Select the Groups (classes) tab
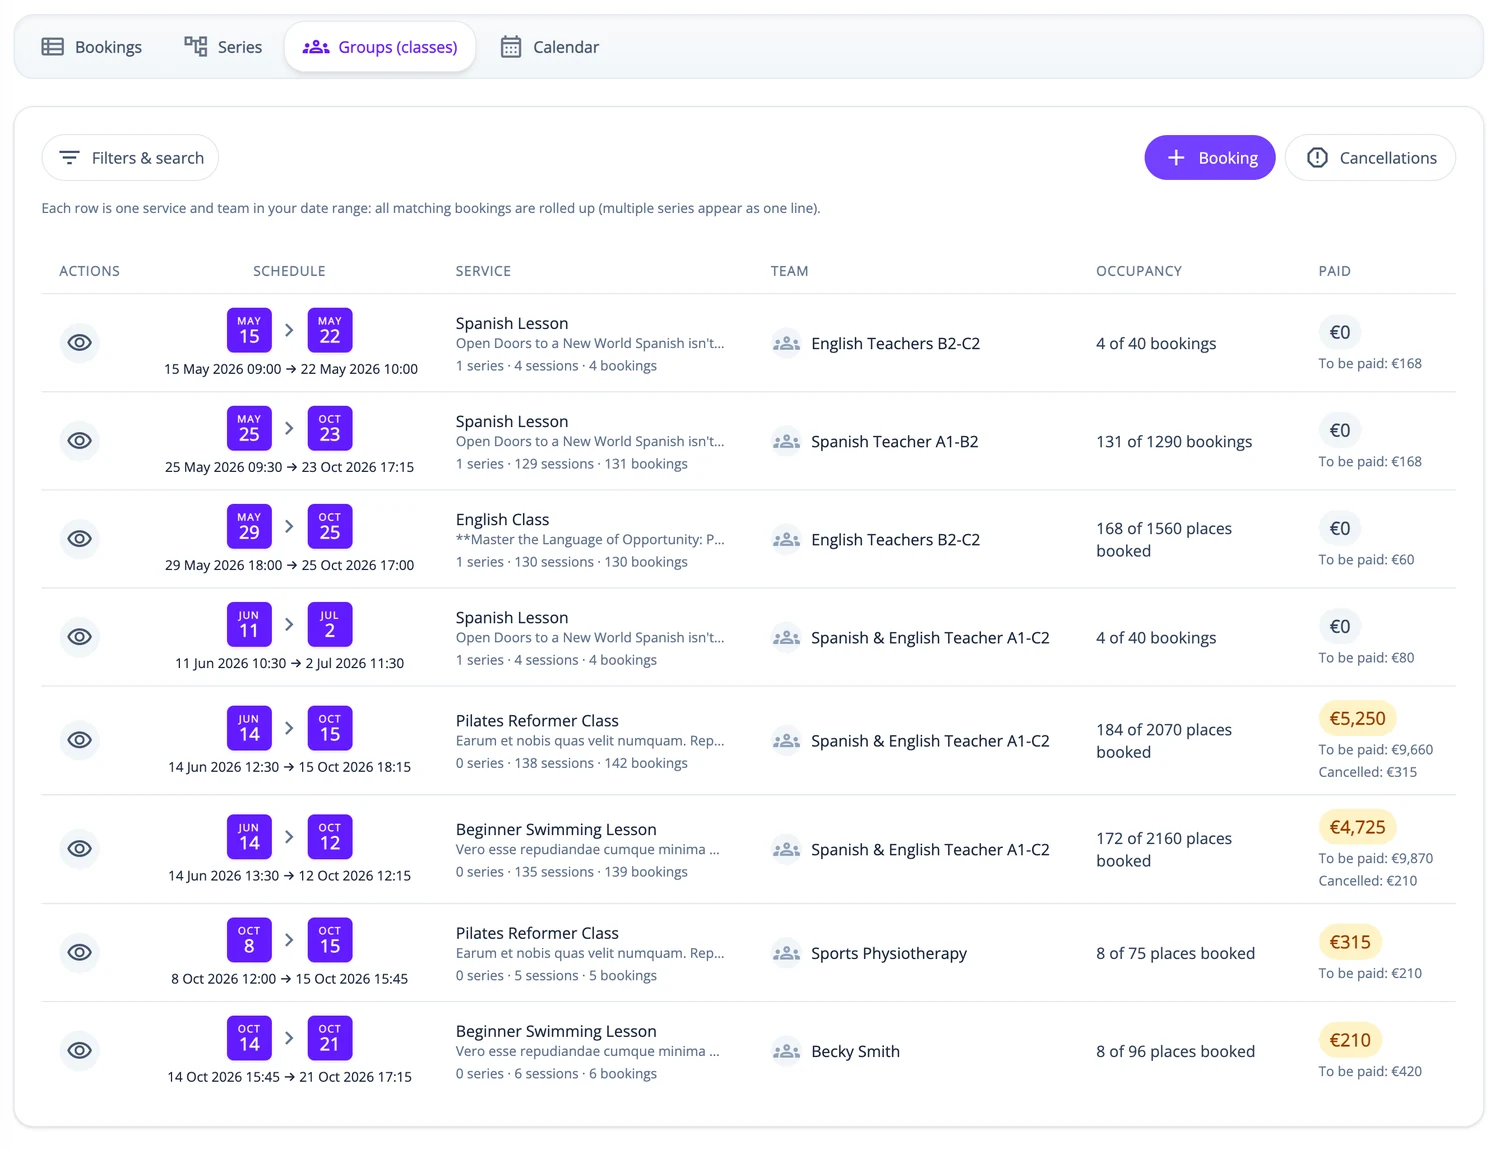 (x=380, y=47)
